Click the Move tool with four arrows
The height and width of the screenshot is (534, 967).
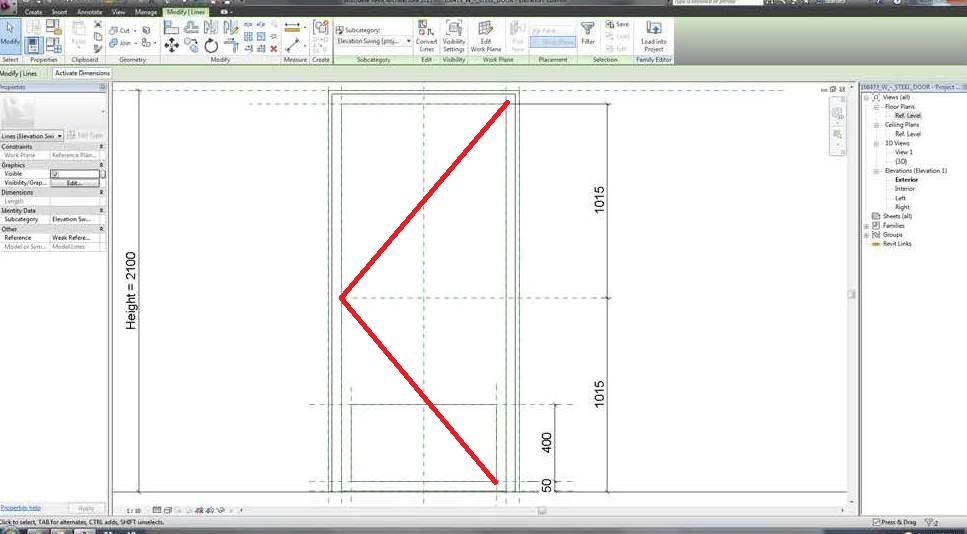[172, 45]
